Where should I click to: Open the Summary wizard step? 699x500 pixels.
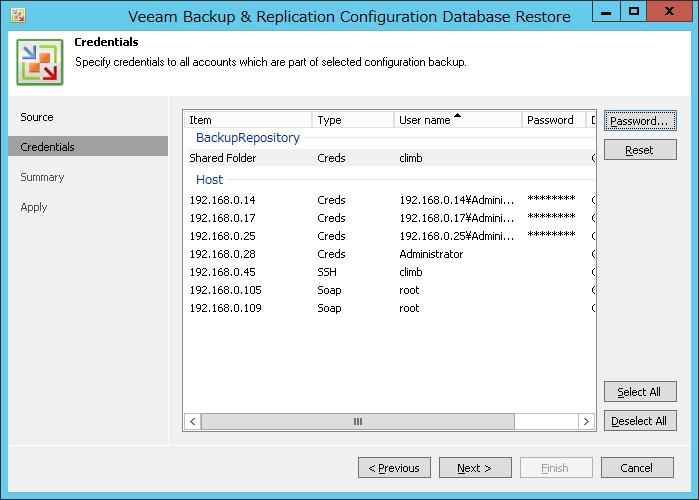coord(42,177)
